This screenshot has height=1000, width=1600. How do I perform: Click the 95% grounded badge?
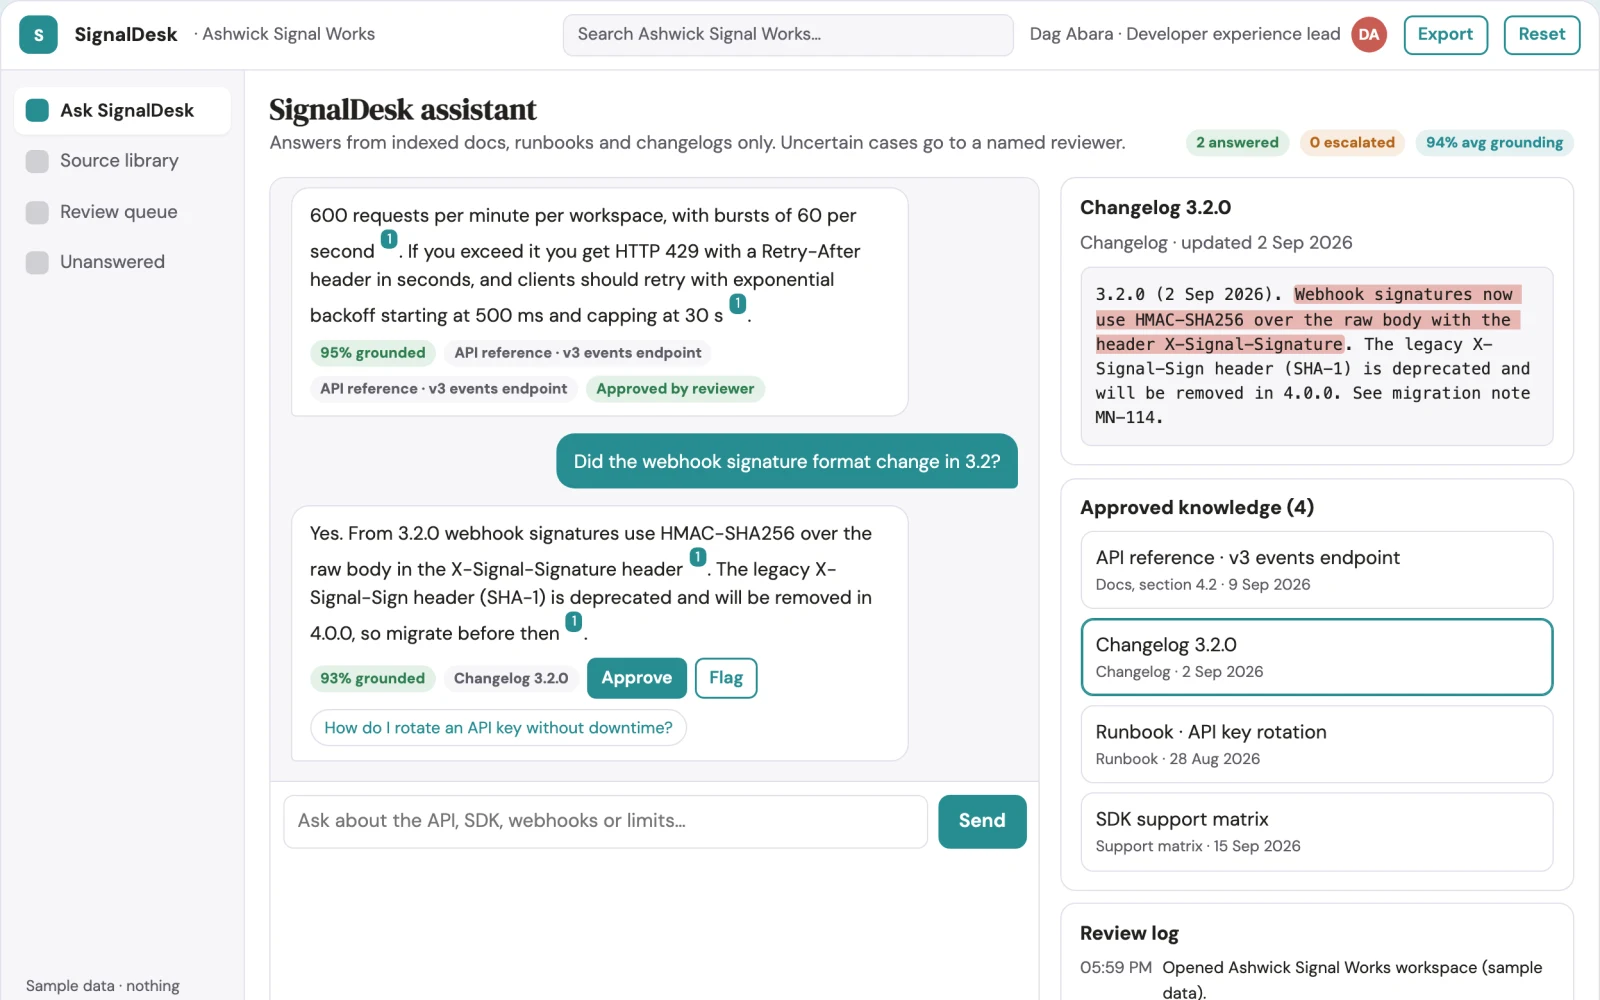(373, 353)
